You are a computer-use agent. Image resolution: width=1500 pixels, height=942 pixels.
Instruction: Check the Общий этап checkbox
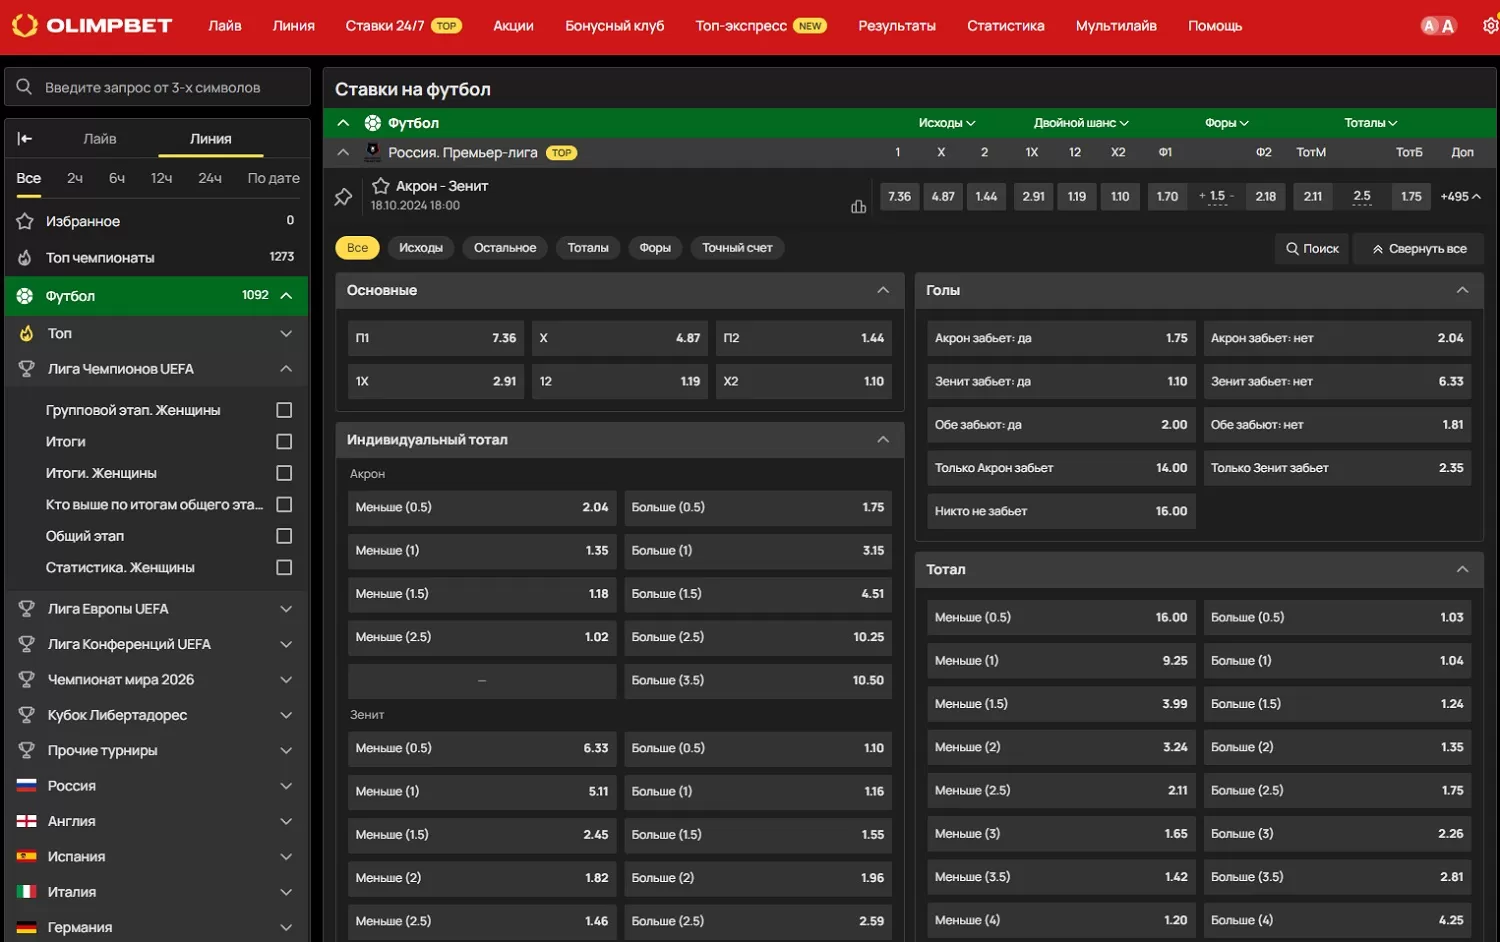click(283, 536)
